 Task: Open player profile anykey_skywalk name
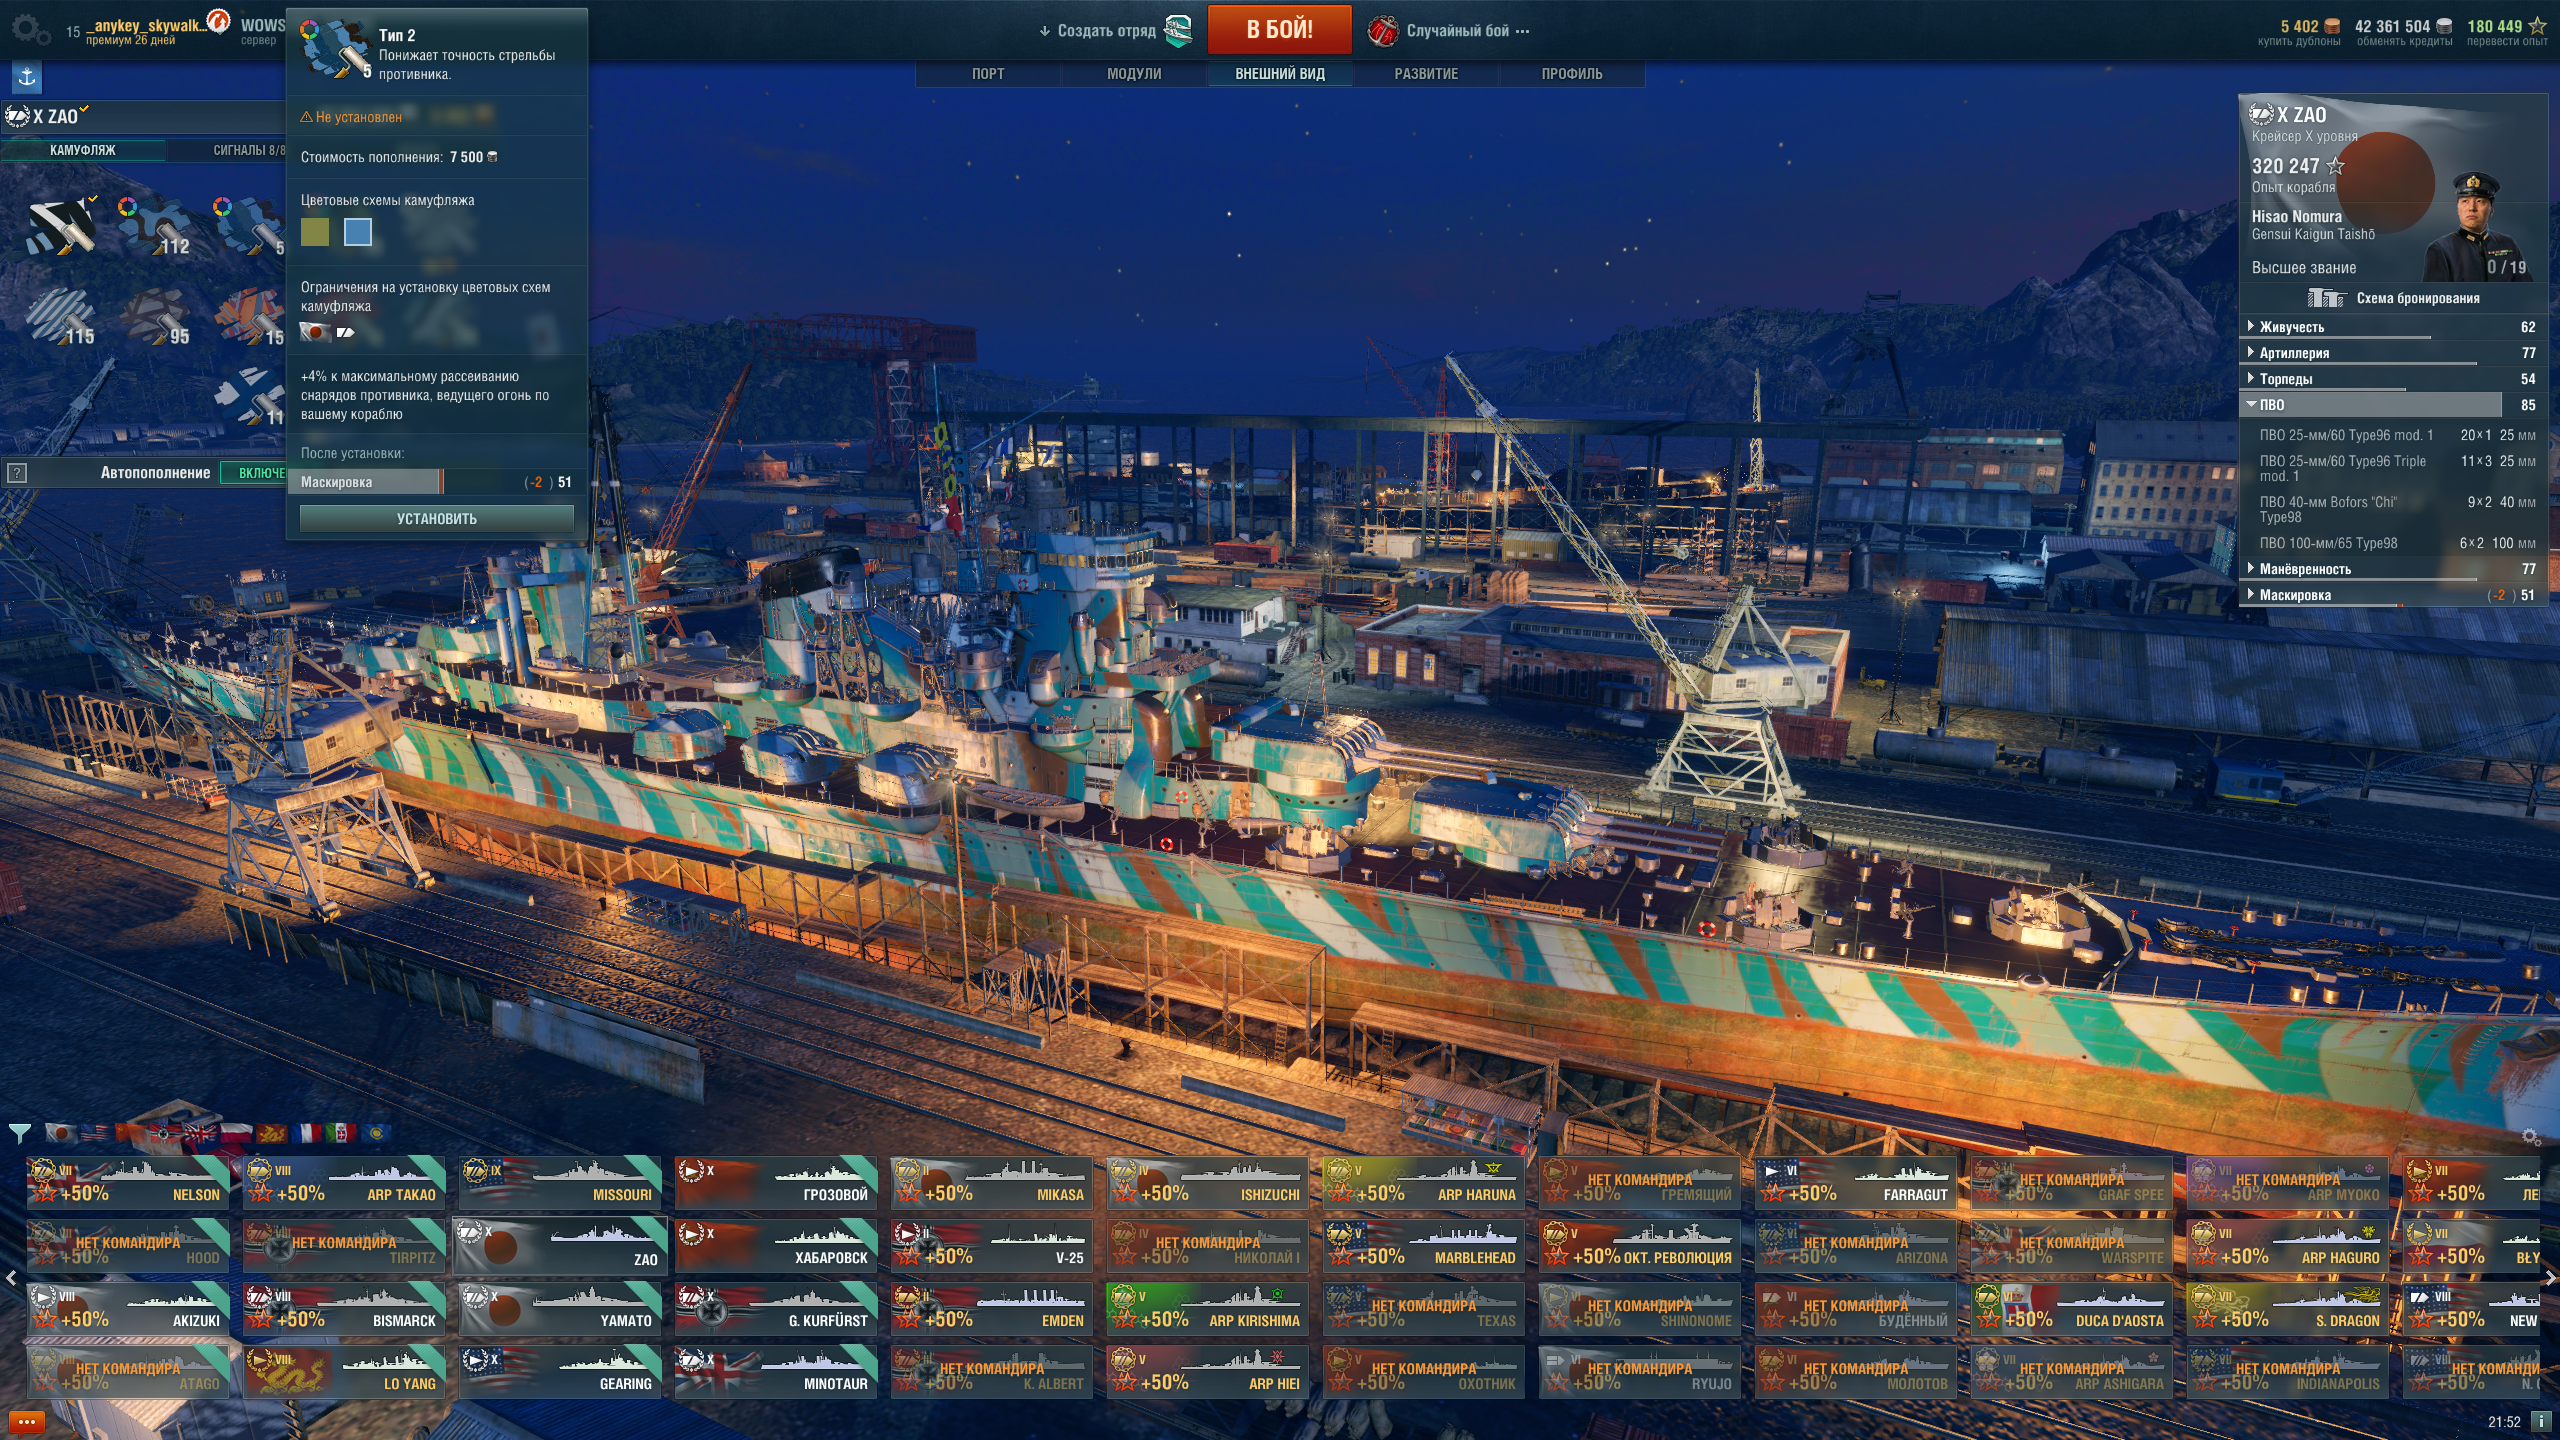pos(146,26)
